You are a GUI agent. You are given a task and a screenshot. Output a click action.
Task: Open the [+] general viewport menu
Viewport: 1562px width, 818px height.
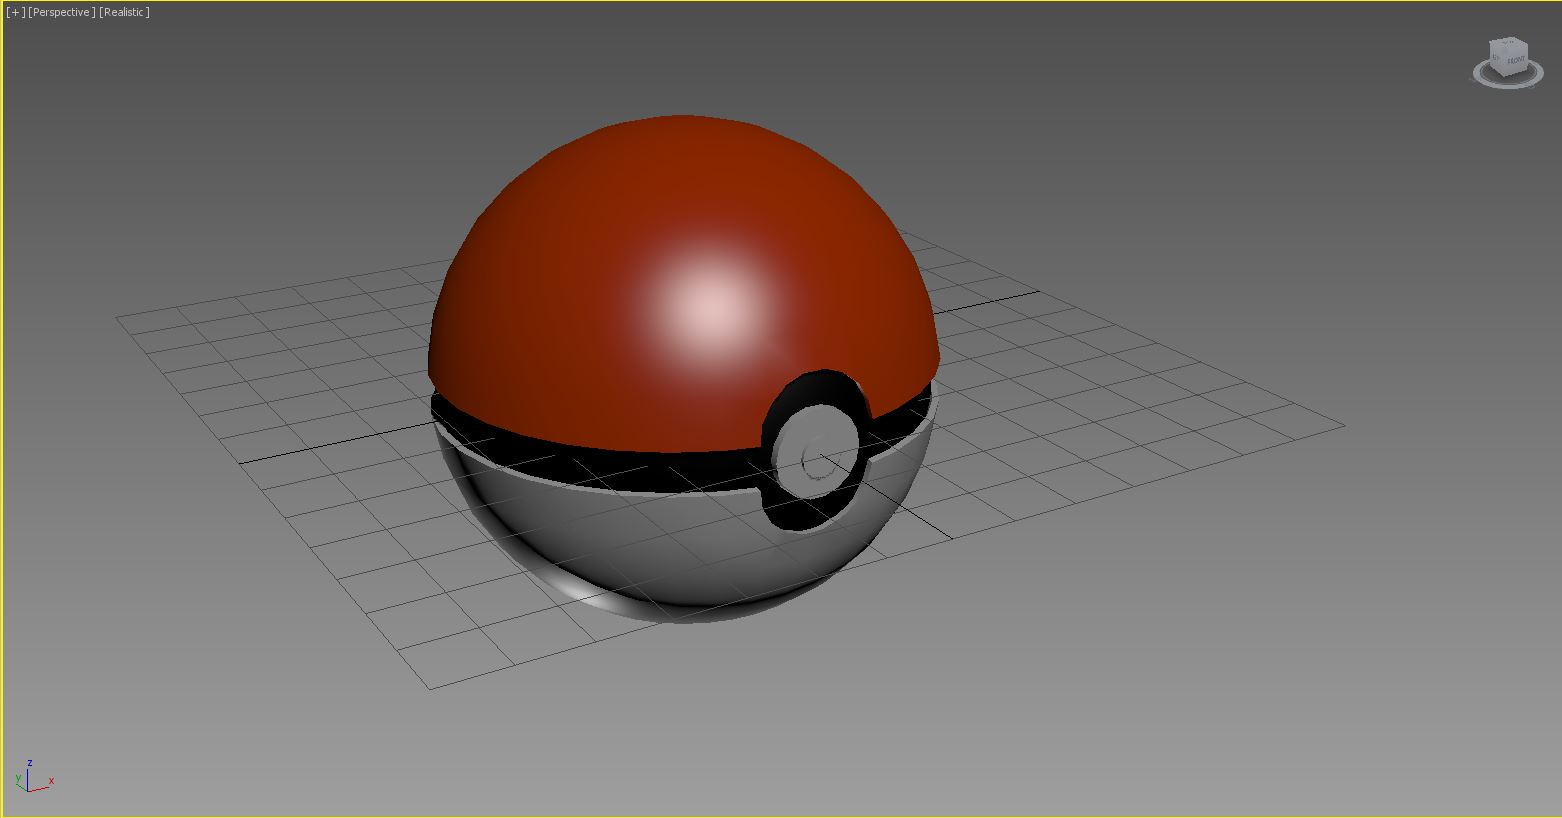16,12
